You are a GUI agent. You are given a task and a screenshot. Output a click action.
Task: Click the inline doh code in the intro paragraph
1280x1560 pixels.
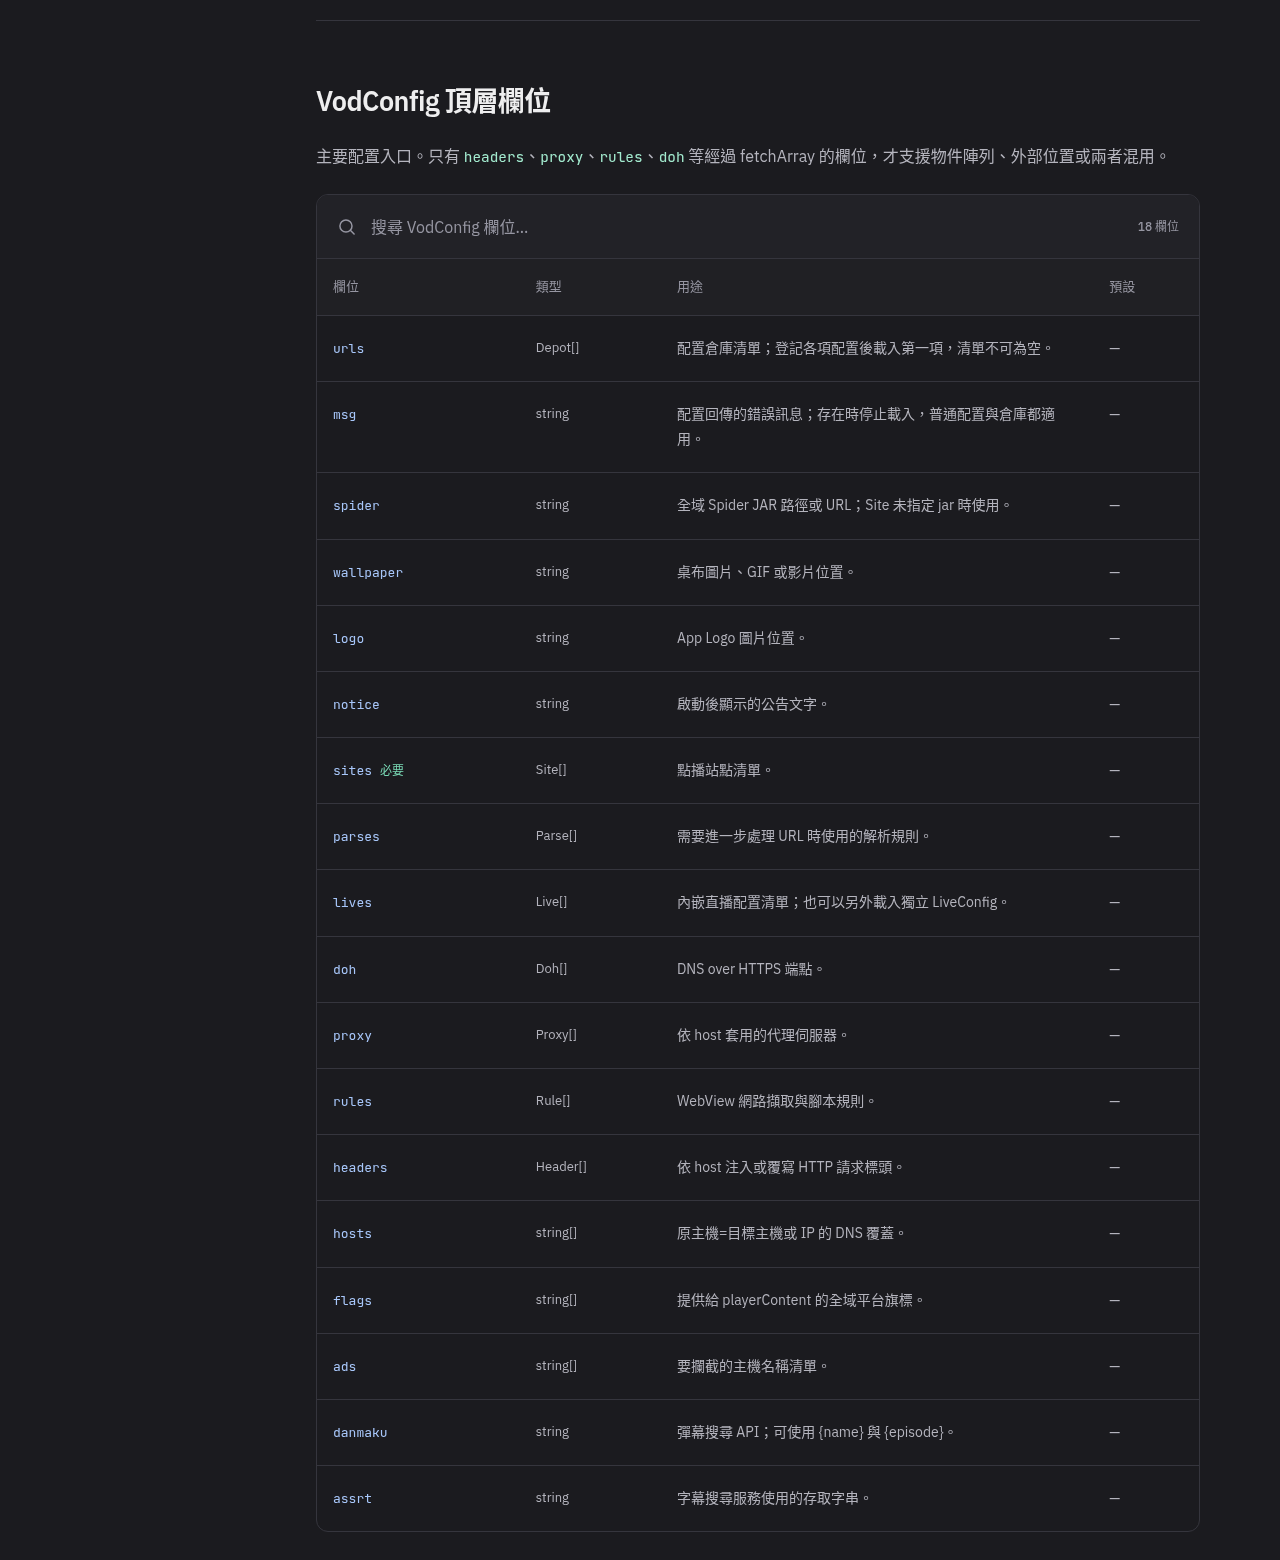[672, 157]
